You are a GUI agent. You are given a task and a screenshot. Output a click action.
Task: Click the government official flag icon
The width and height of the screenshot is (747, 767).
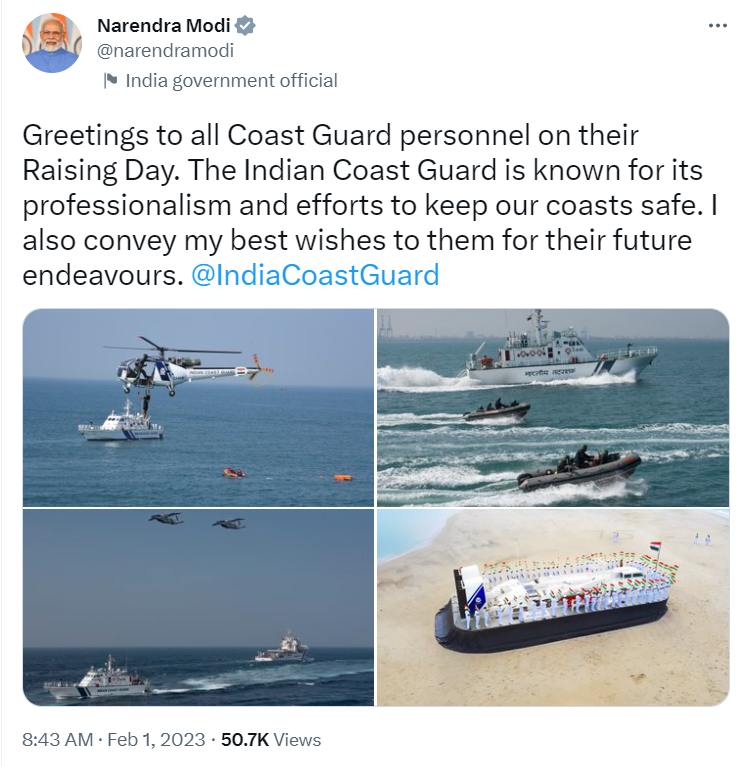pos(110,81)
